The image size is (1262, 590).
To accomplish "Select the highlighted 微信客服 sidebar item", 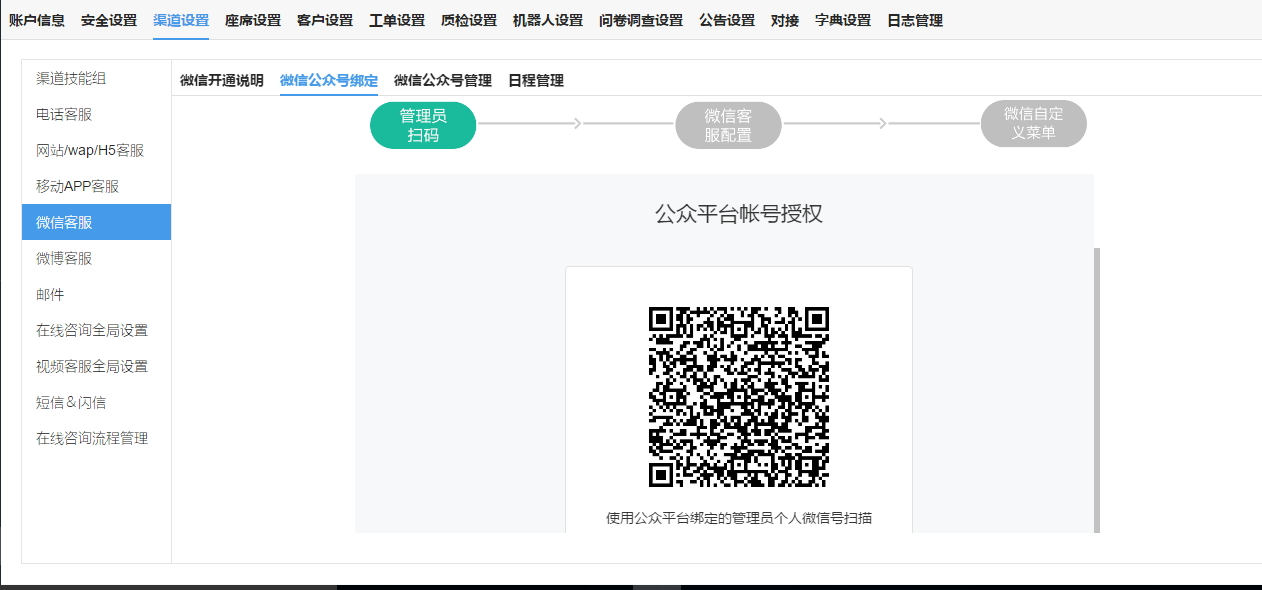I will coord(96,222).
